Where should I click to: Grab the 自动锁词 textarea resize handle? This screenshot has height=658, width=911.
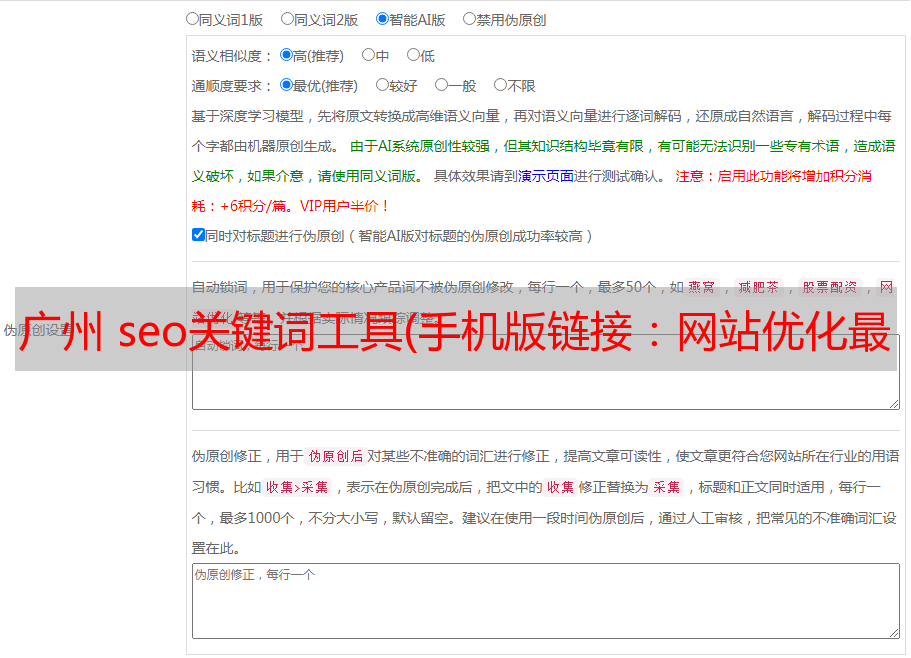[x=894, y=404]
